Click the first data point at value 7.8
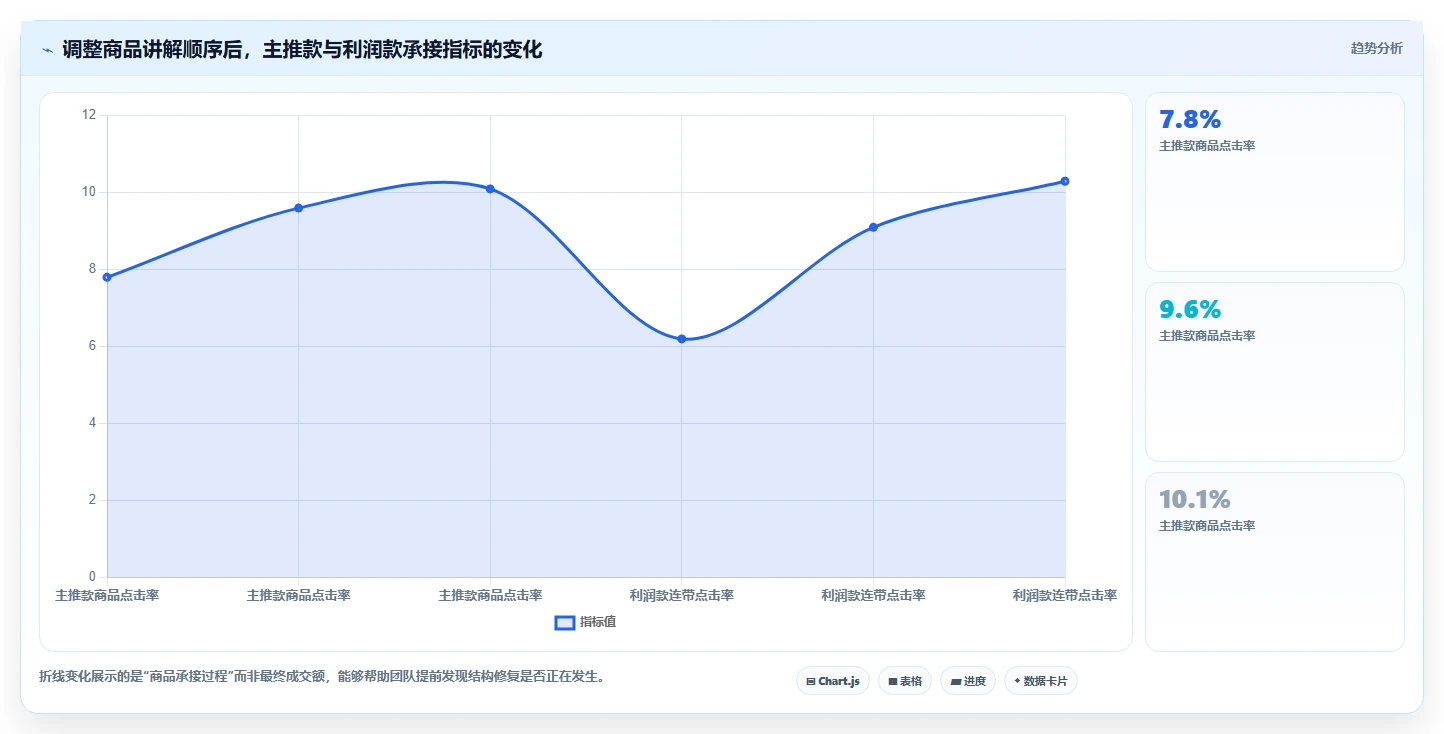The image size is (1444, 734). click(x=107, y=277)
